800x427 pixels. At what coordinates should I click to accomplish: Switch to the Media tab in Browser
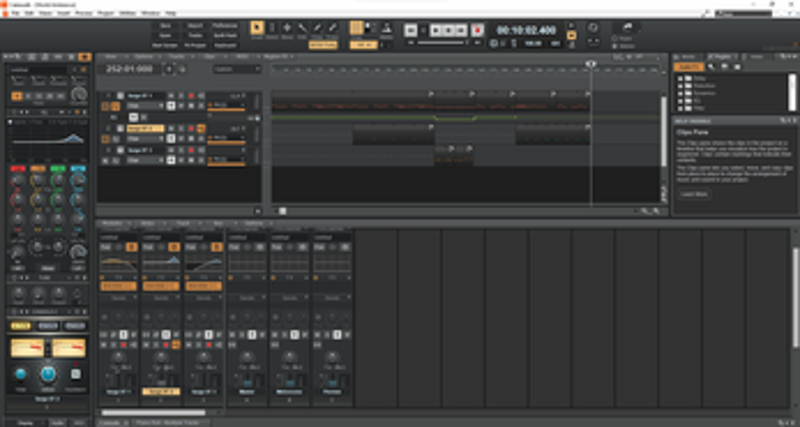pyautogui.click(x=688, y=57)
